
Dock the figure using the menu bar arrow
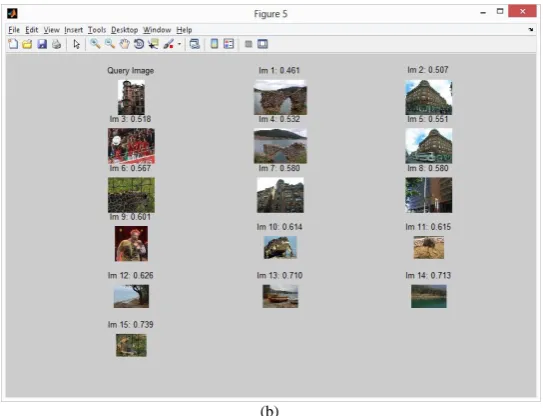pos(531,29)
